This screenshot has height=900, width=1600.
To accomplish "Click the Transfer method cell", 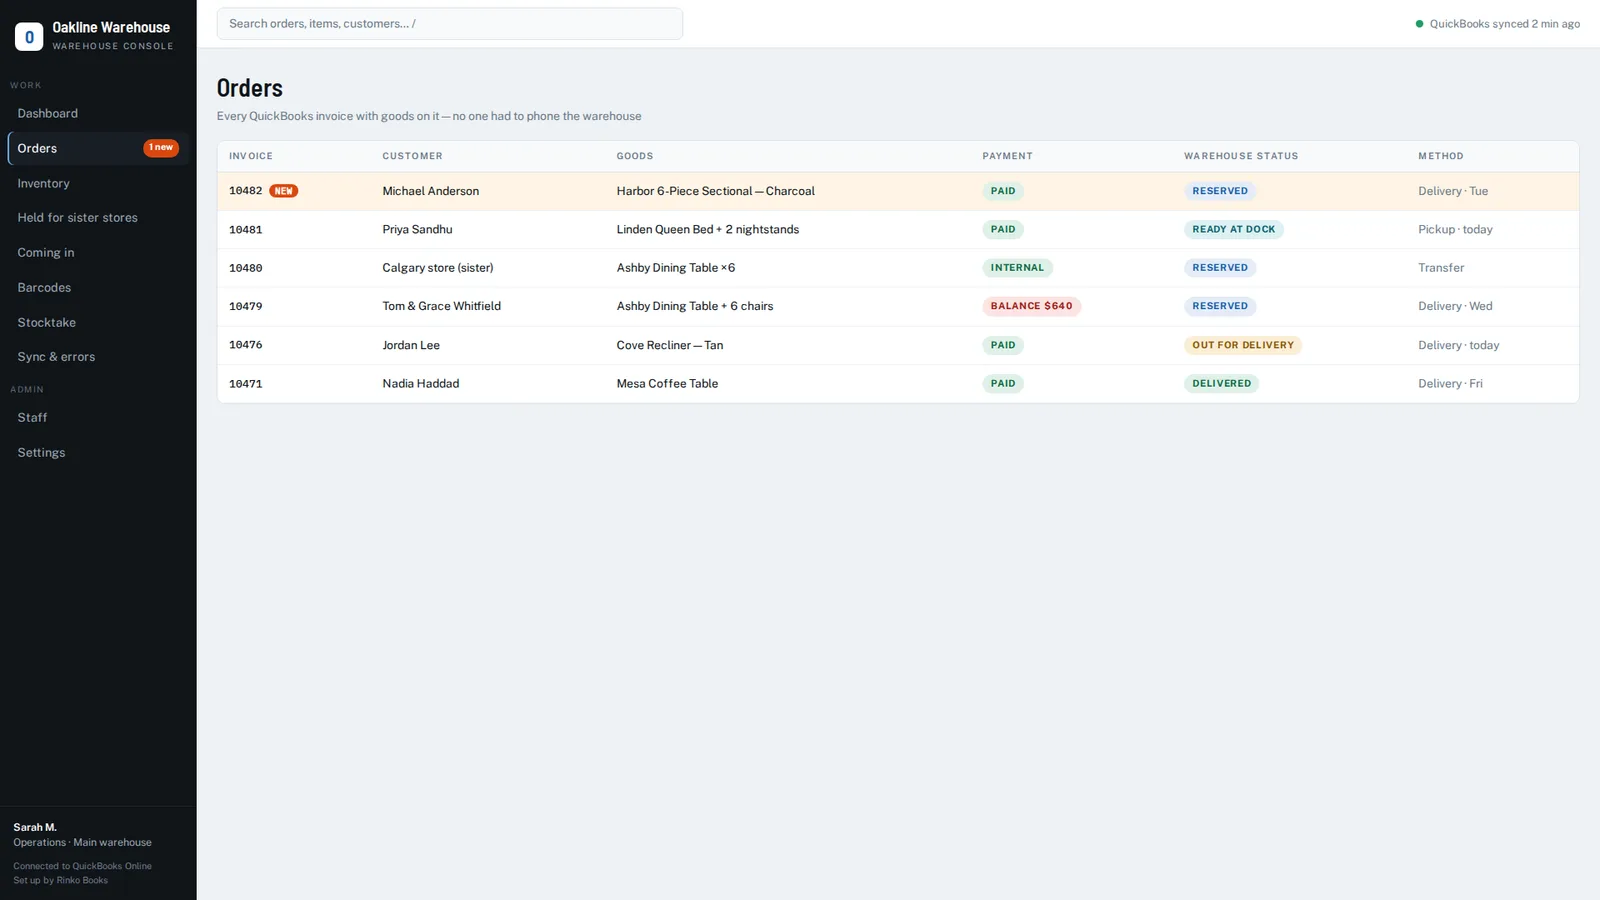I will (1441, 268).
